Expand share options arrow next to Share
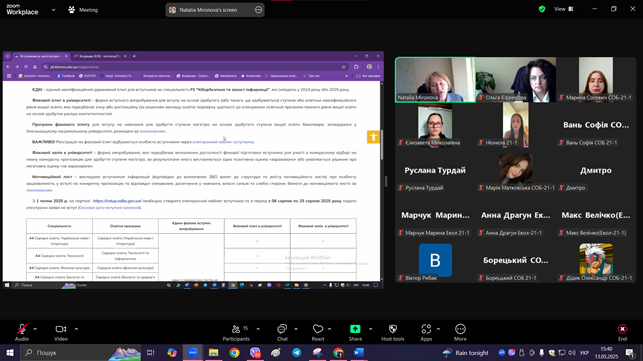The width and height of the screenshot is (643, 361). [371, 329]
